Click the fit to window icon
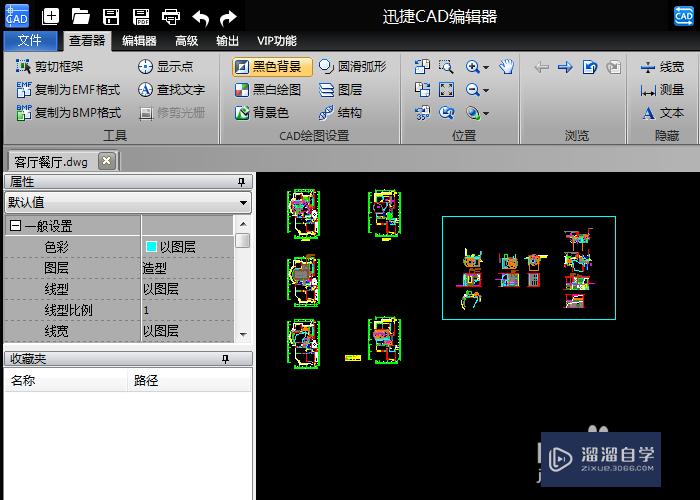Image resolution: width=700 pixels, height=500 pixels. pyautogui.click(x=446, y=90)
